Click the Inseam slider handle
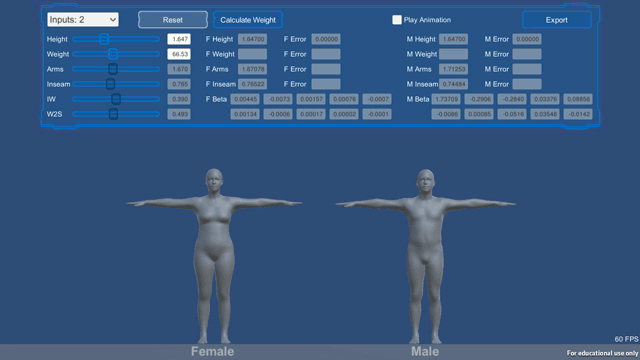Screen dimensions: 640x360 [x=110, y=84]
